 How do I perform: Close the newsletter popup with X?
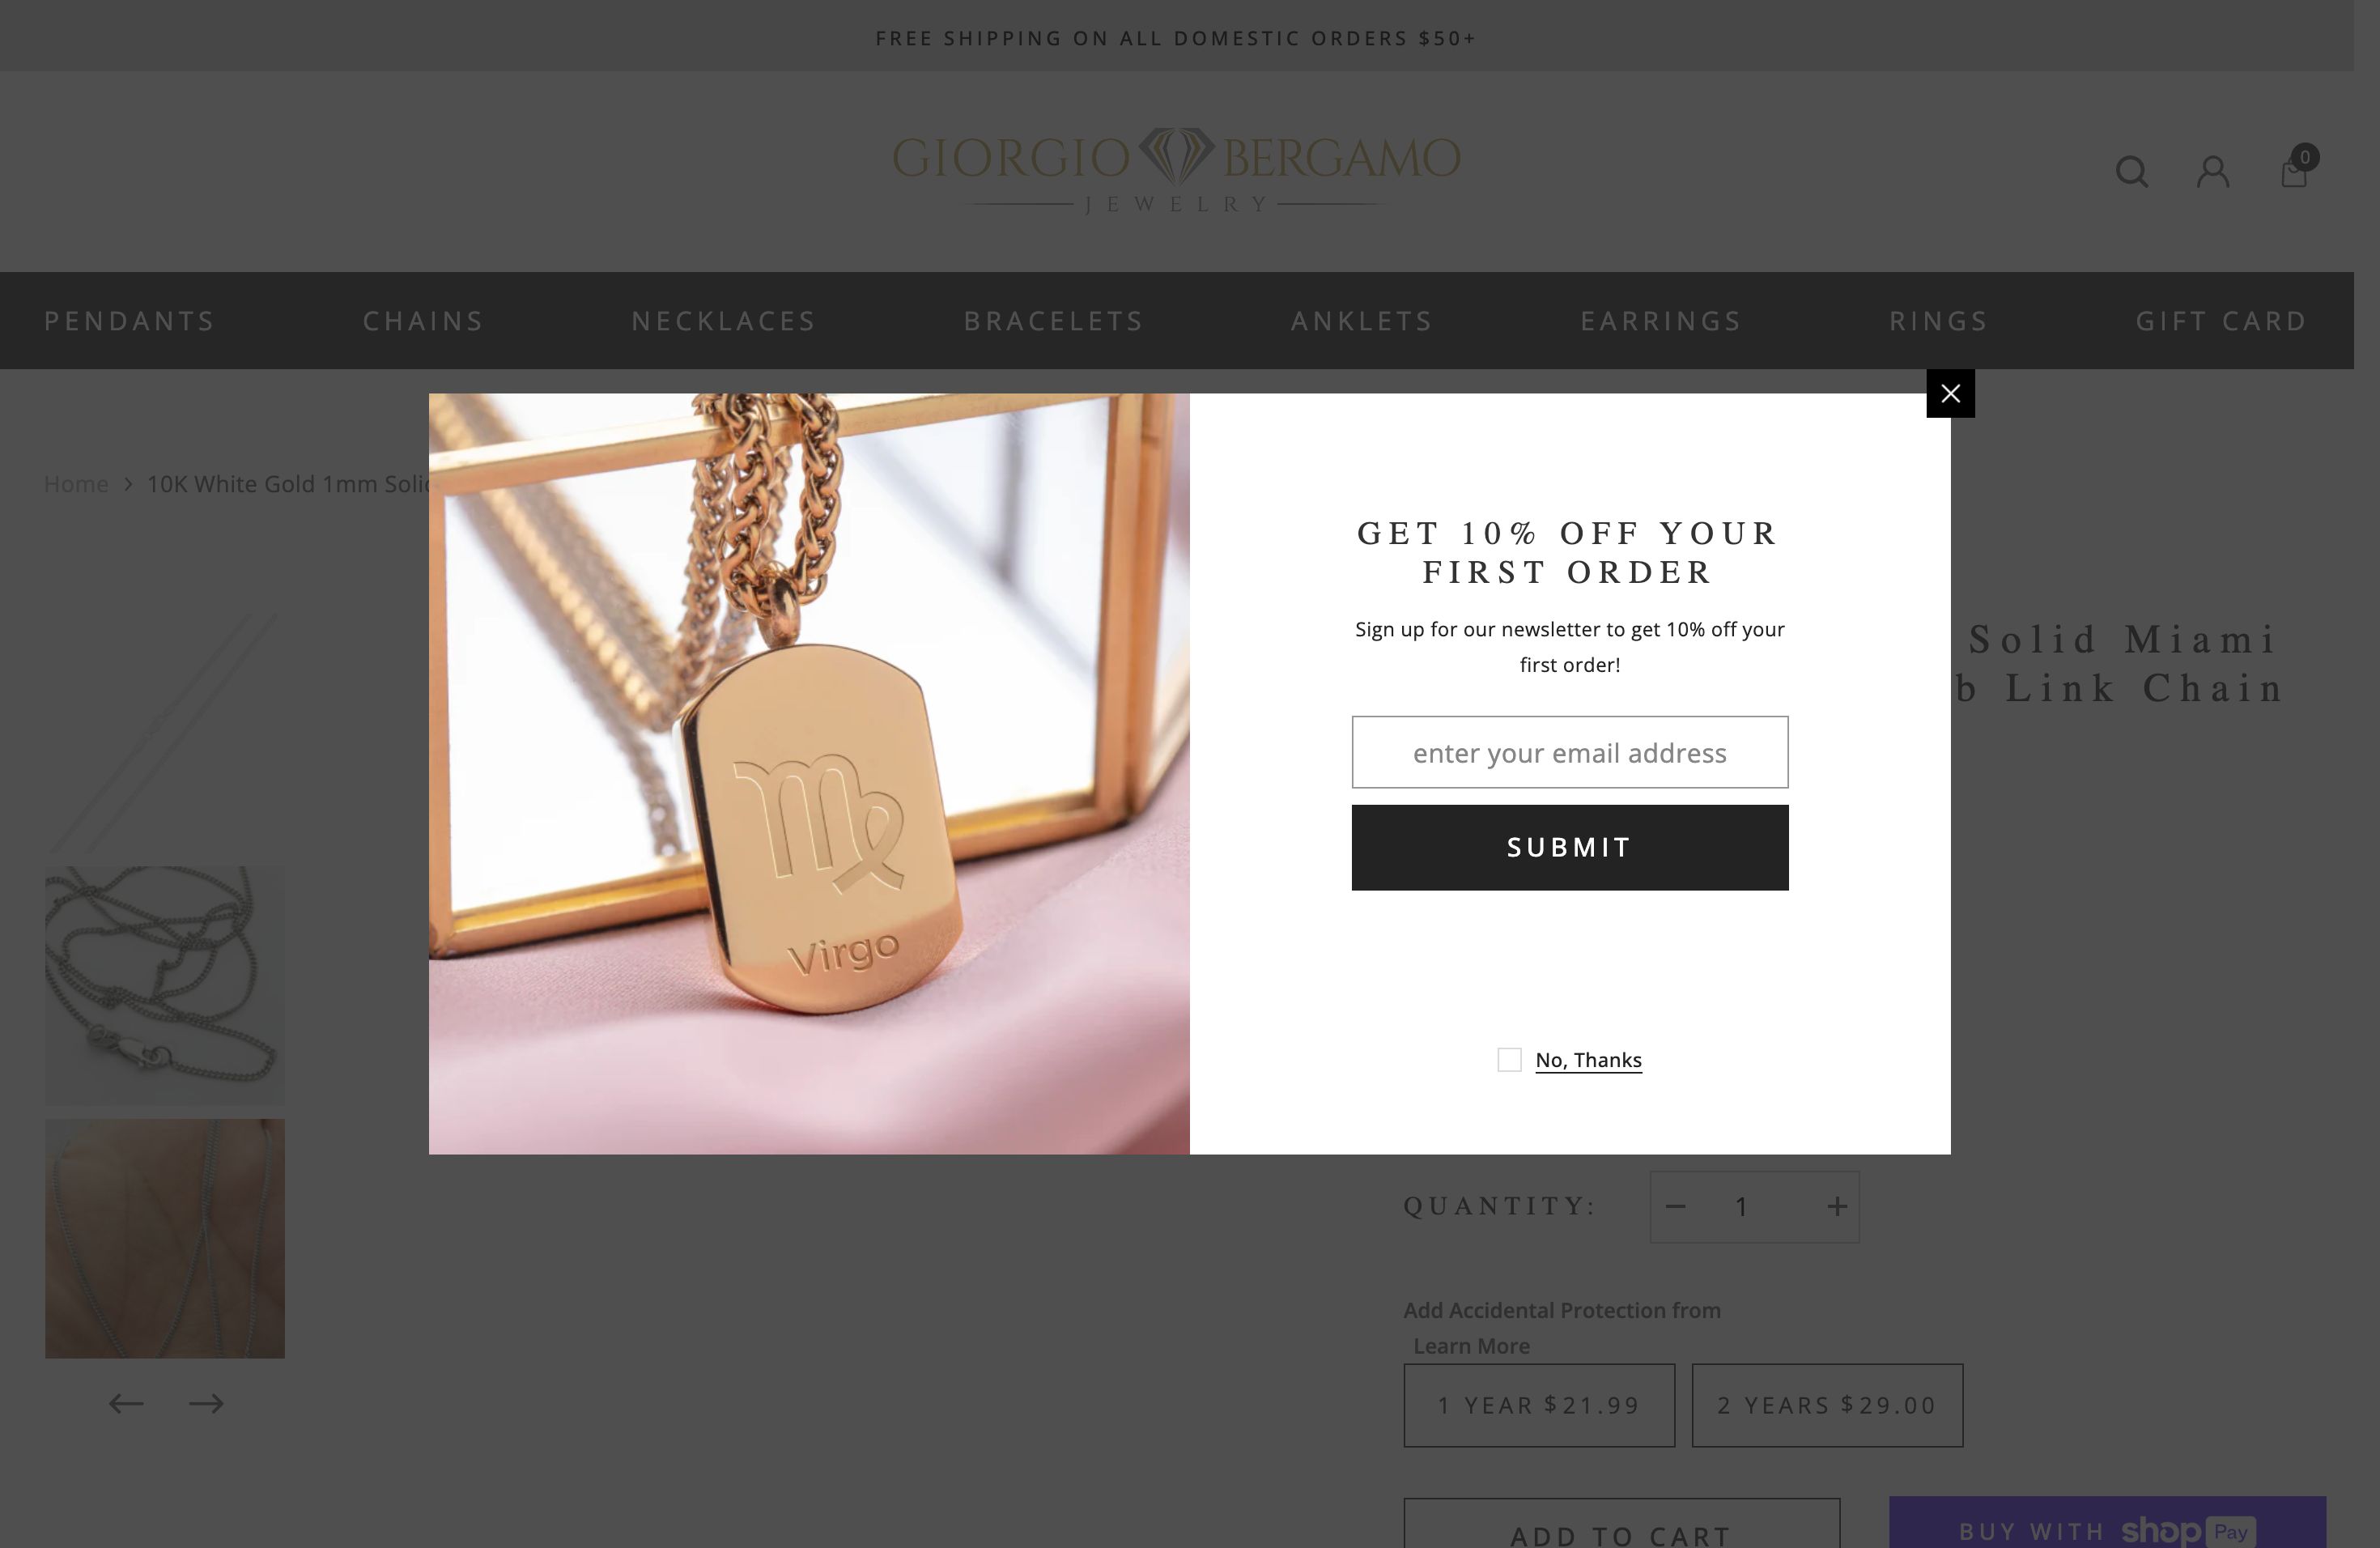point(1950,393)
